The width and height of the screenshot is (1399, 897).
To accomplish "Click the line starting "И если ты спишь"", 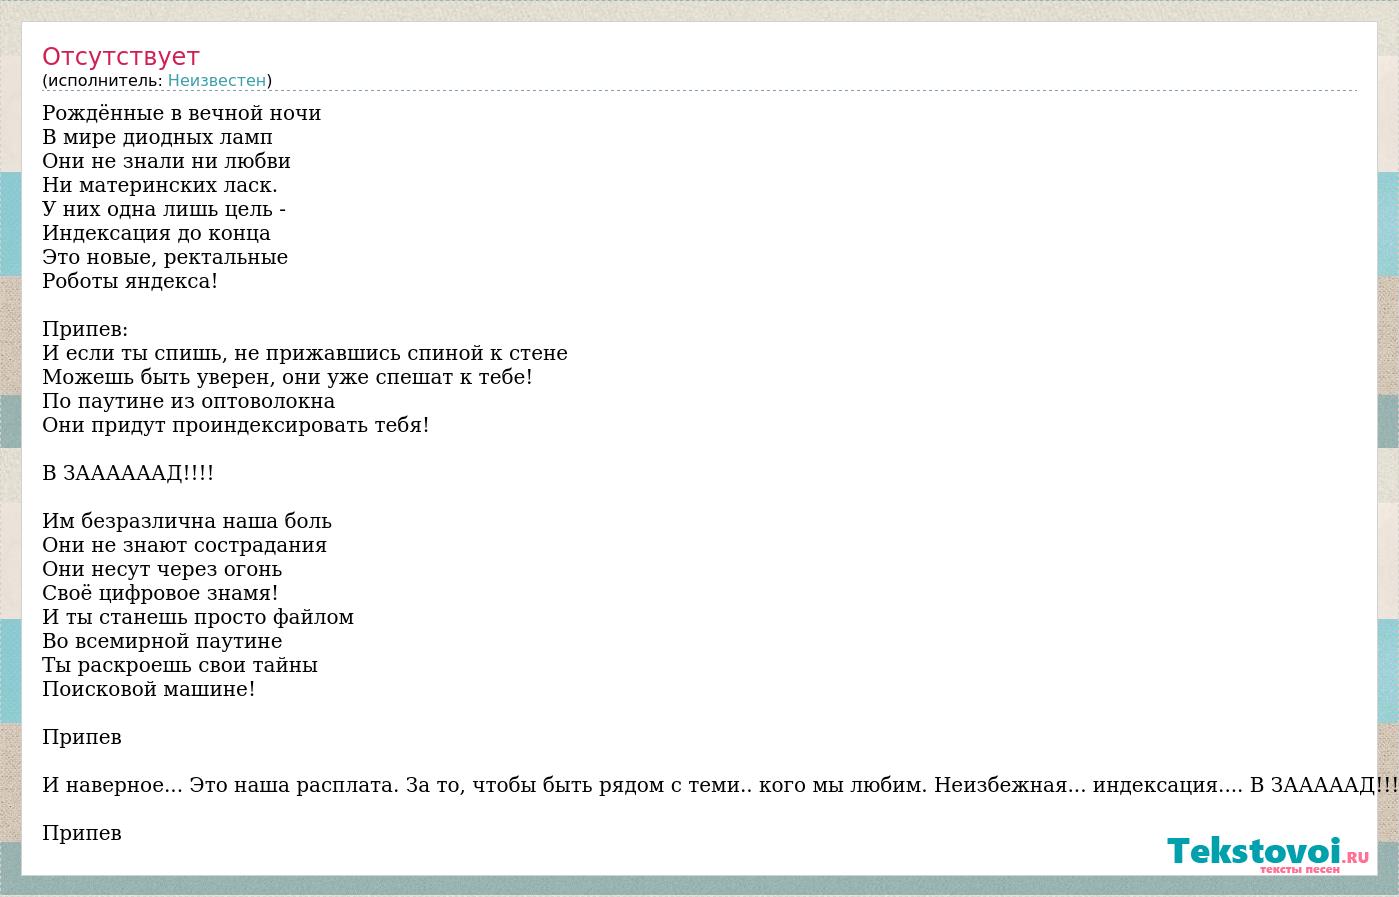I will click(305, 353).
